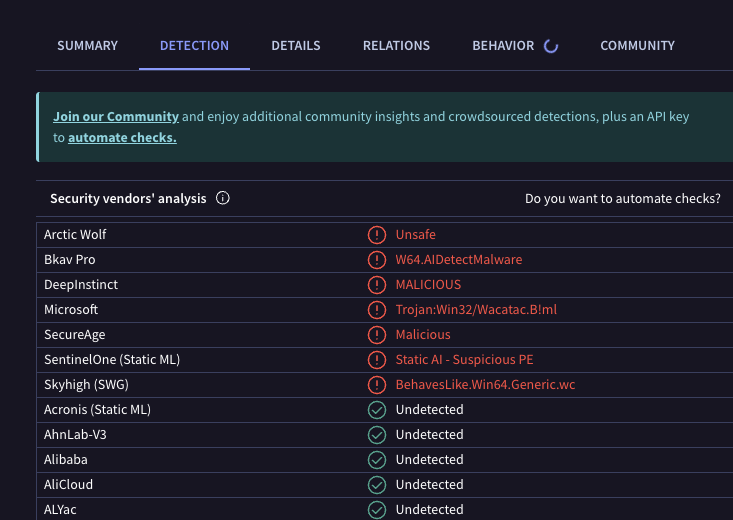
Task: Select the Unsafe detection result
Action: point(416,234)
